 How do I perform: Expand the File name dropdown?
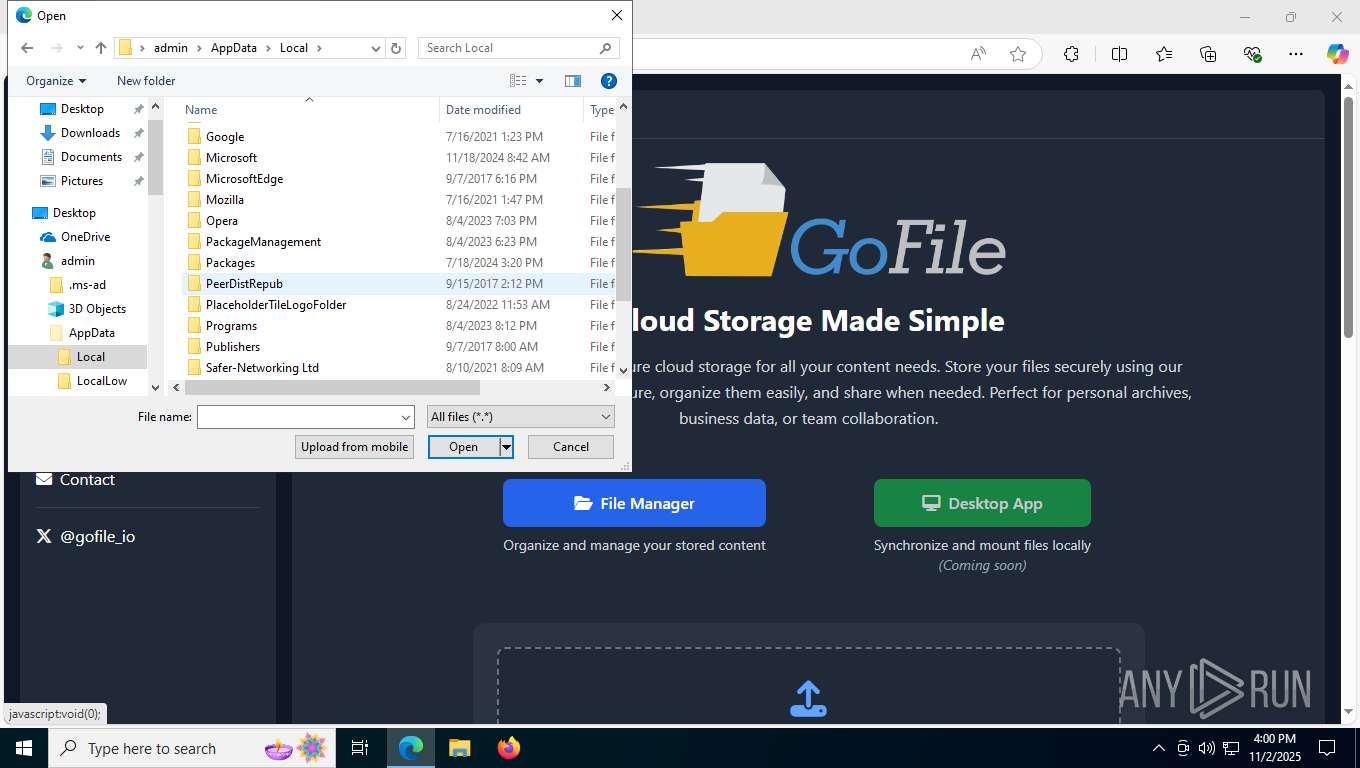point(406,417)
